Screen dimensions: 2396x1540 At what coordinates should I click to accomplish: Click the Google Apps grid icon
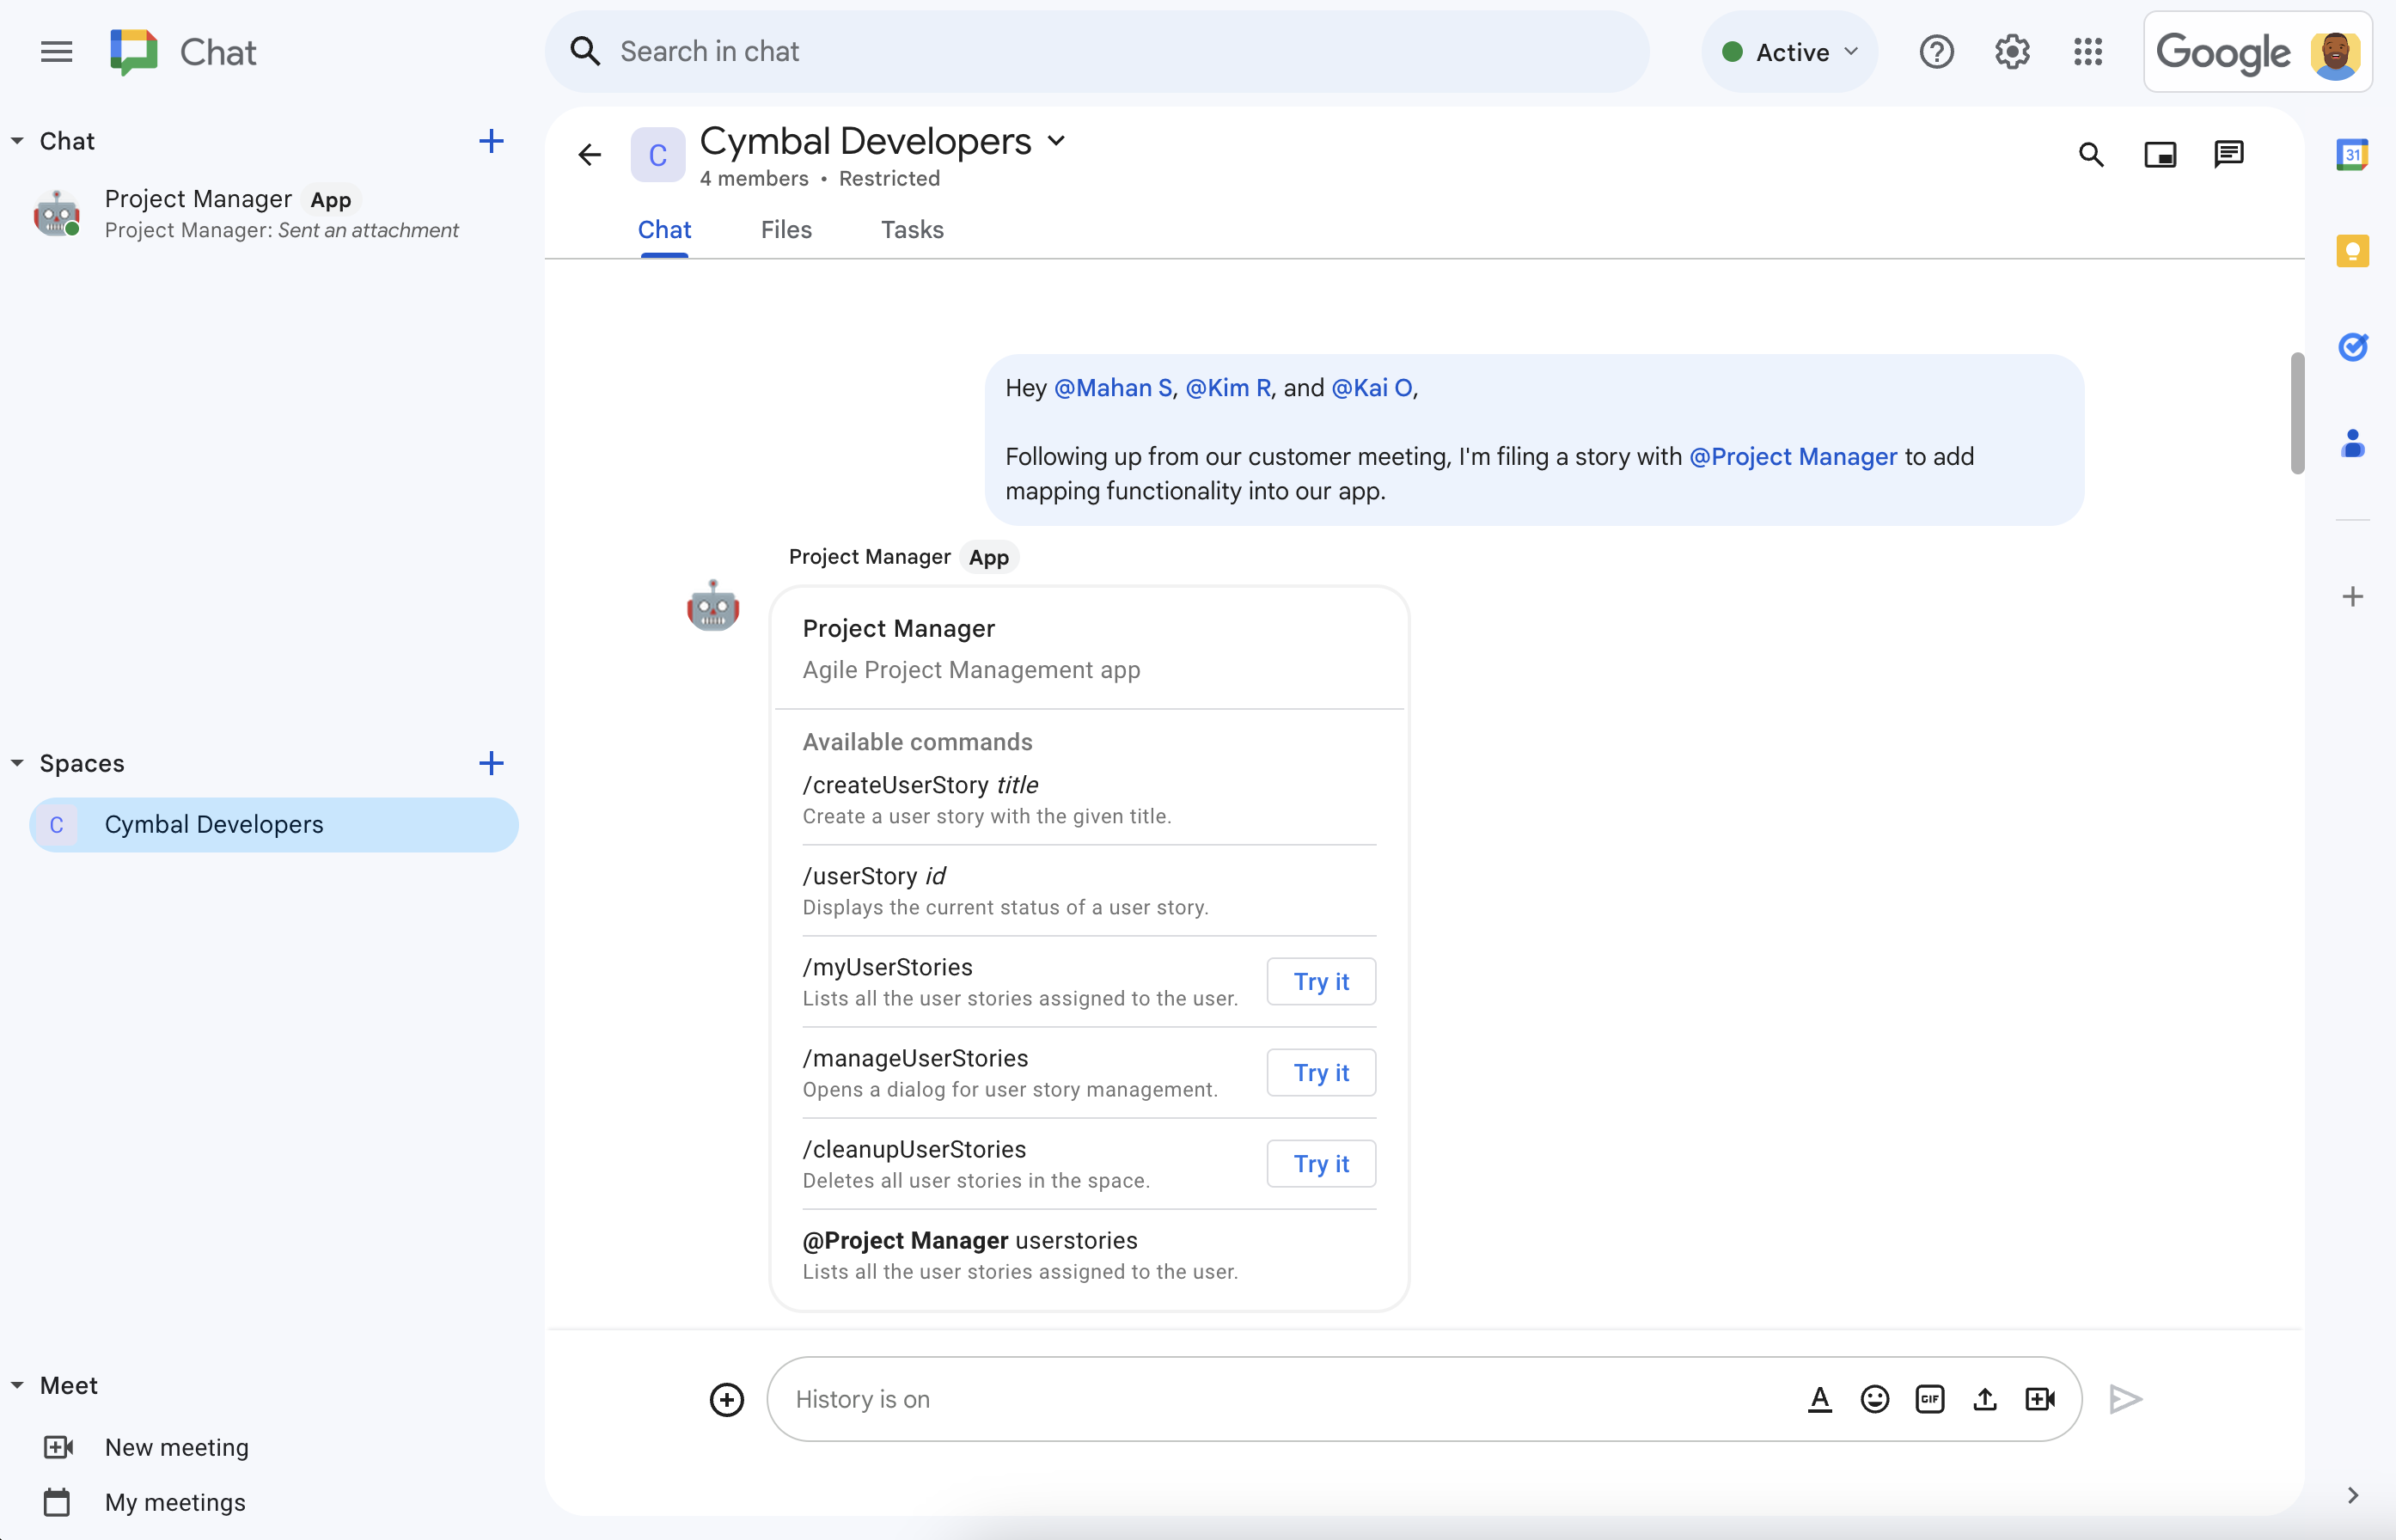click(2088, 51)
